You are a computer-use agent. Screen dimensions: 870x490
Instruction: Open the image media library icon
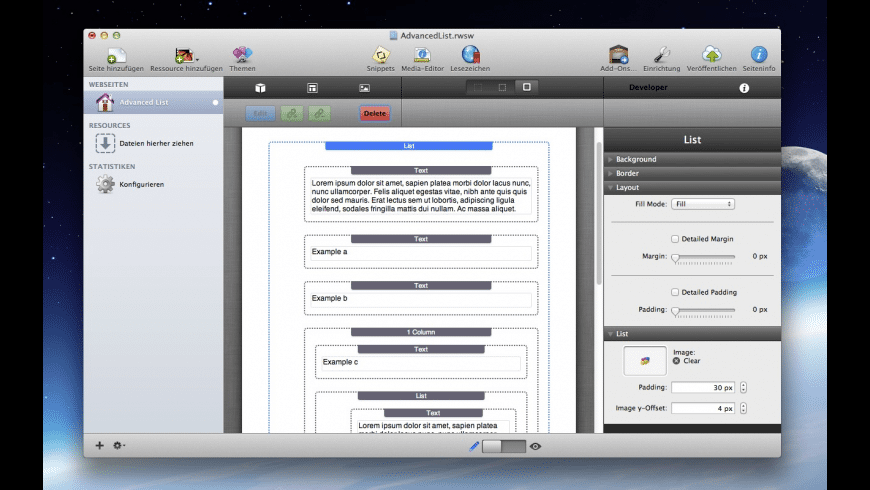click(x=365, y=88)
